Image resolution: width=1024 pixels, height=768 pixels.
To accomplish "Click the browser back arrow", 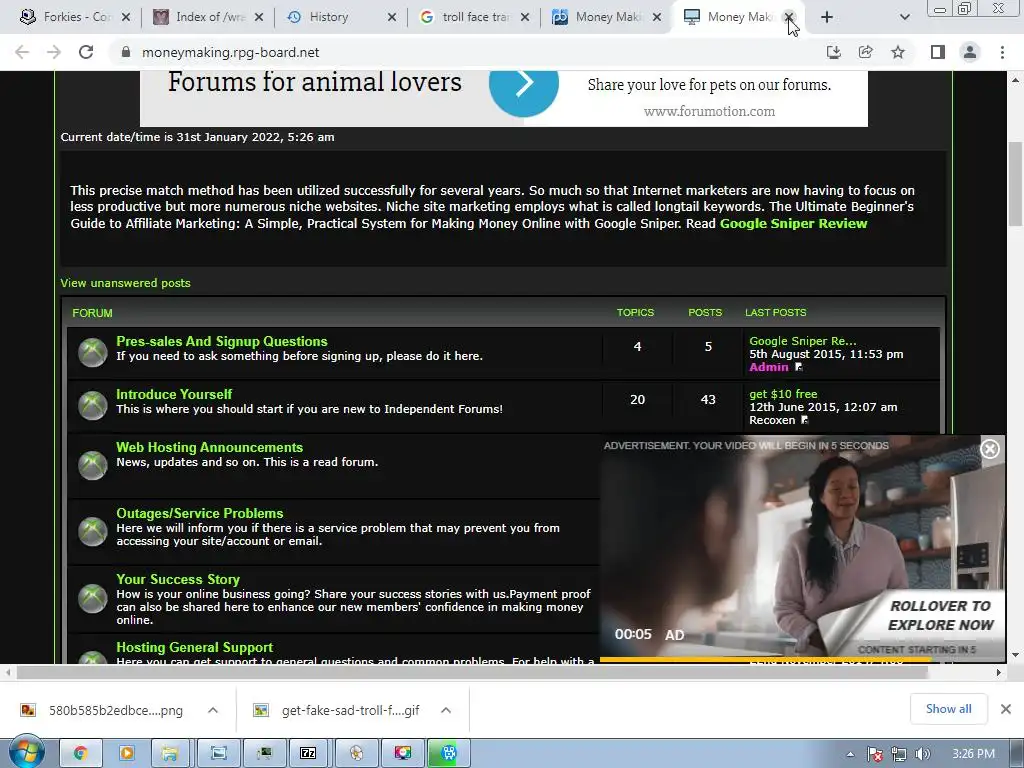I will [22, 52].
